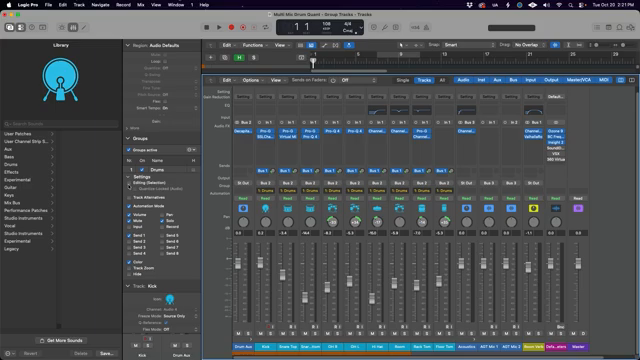Click the Library Save button

(107, 353)
